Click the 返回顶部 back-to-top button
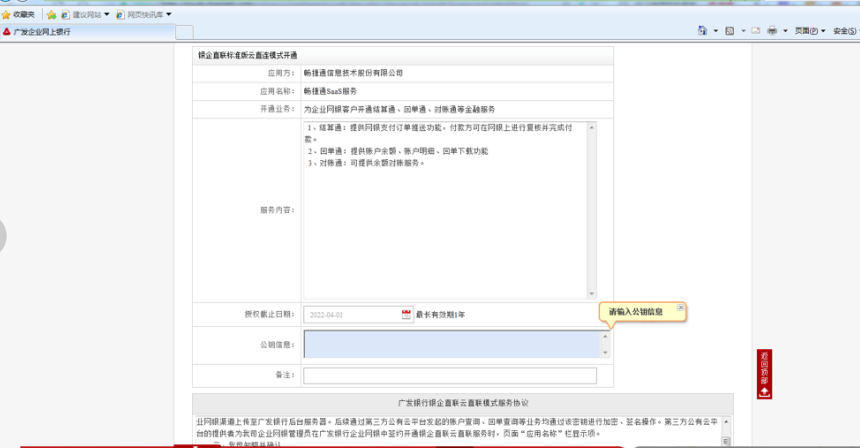This screenshot has height=448, width=860. [x=765, y=374]
